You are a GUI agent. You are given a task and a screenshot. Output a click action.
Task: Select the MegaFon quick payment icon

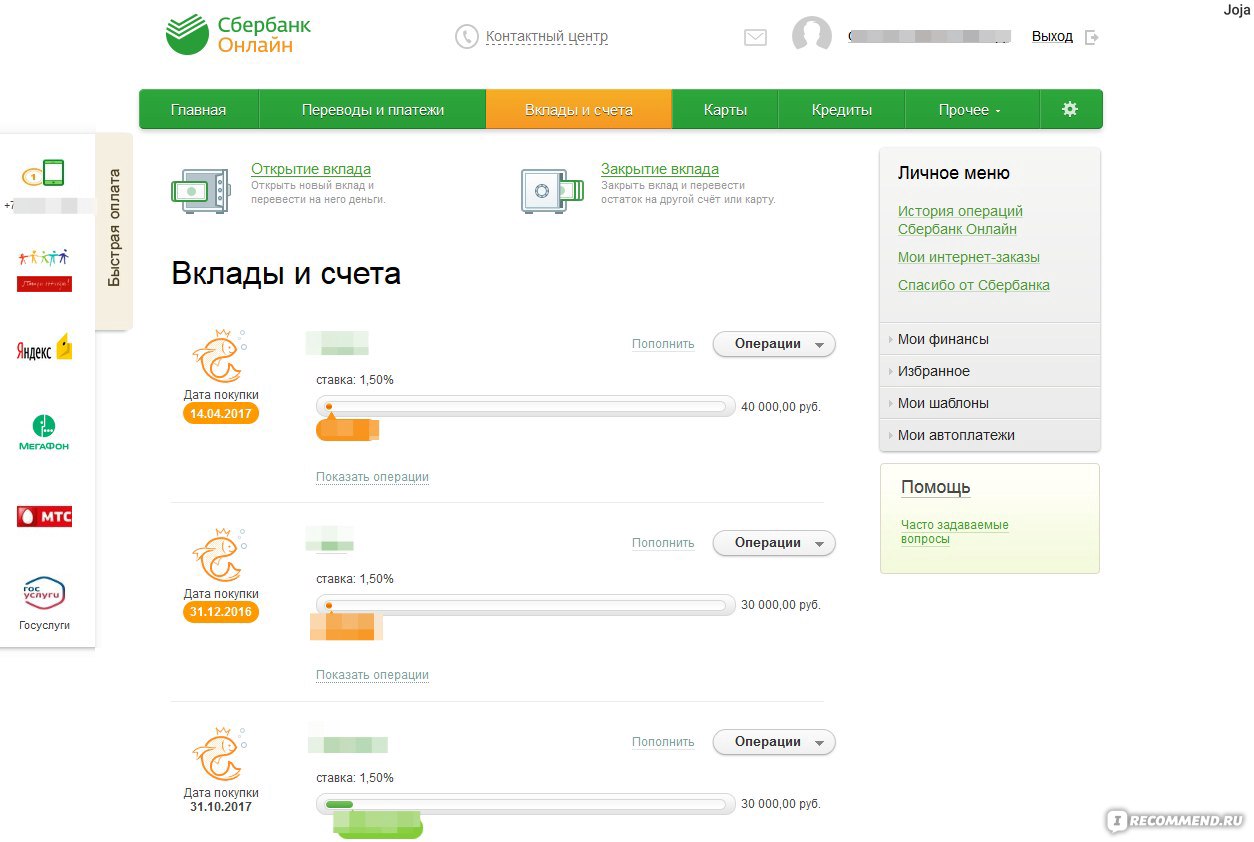click(x=44, y=433)
